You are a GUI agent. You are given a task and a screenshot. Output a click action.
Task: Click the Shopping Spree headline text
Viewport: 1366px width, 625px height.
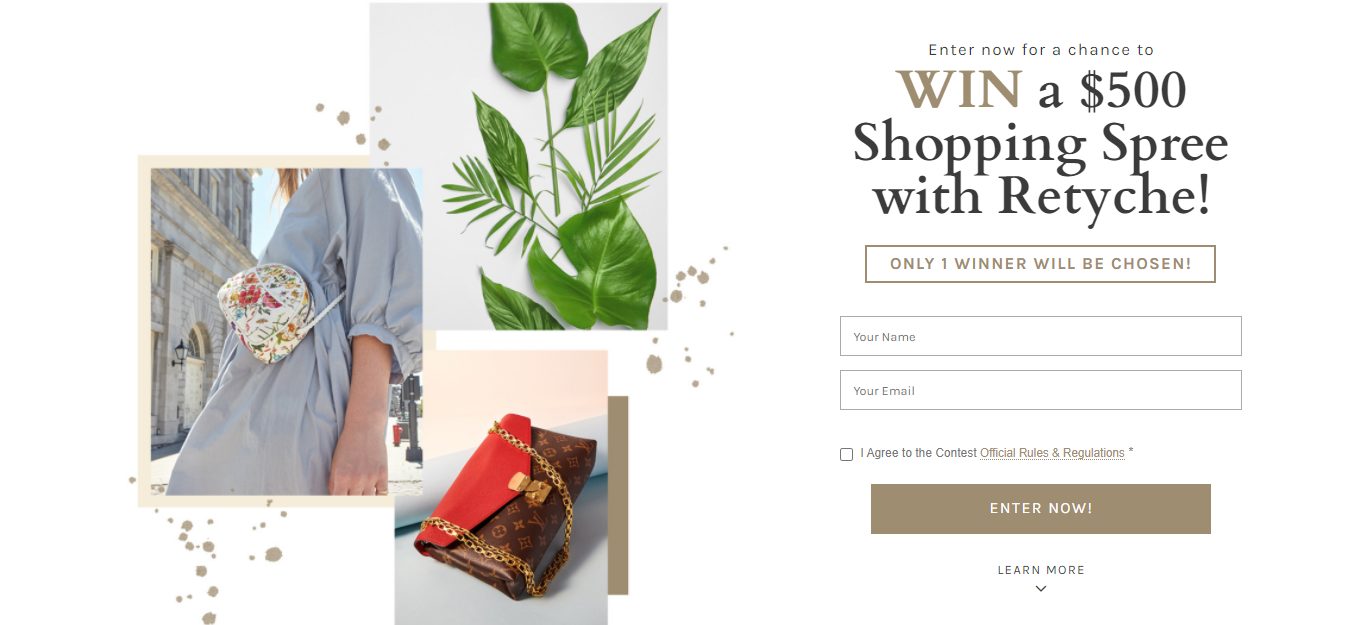[1040, 143]
